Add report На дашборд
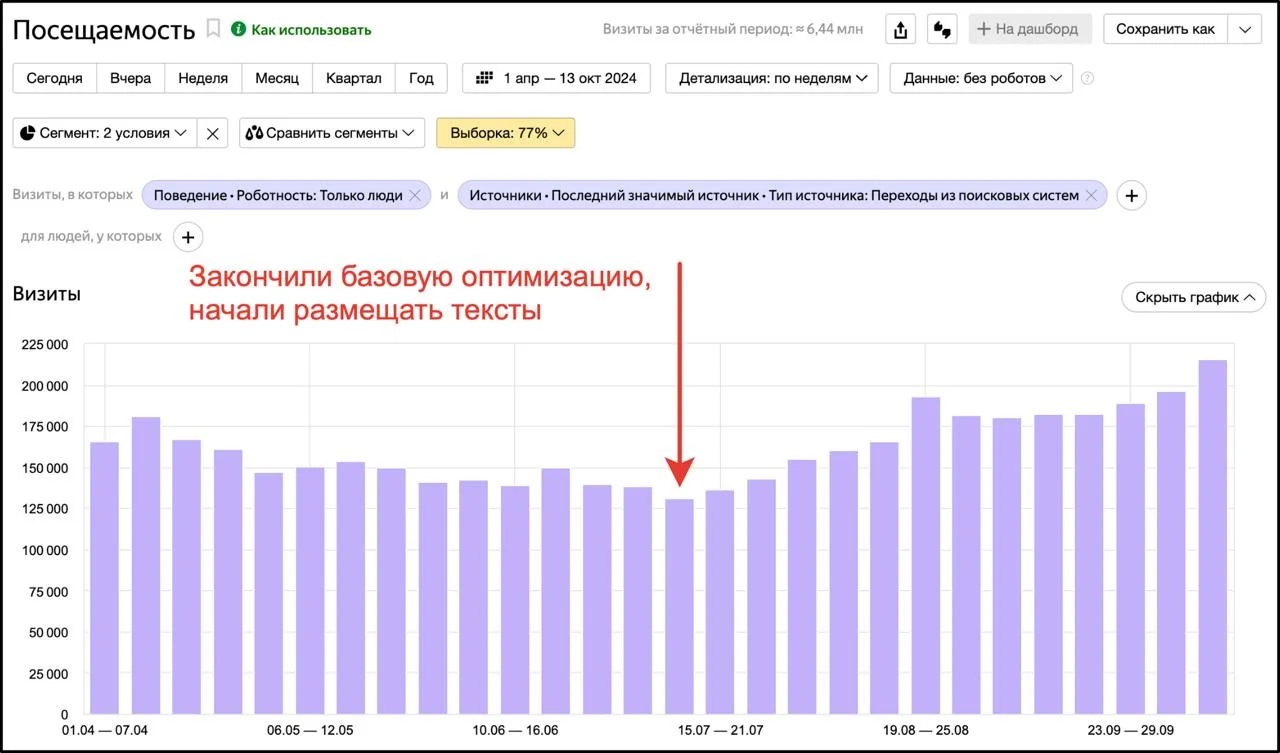The width and height of the screenshot is (1280, 753). click(x=1029, y=29)
